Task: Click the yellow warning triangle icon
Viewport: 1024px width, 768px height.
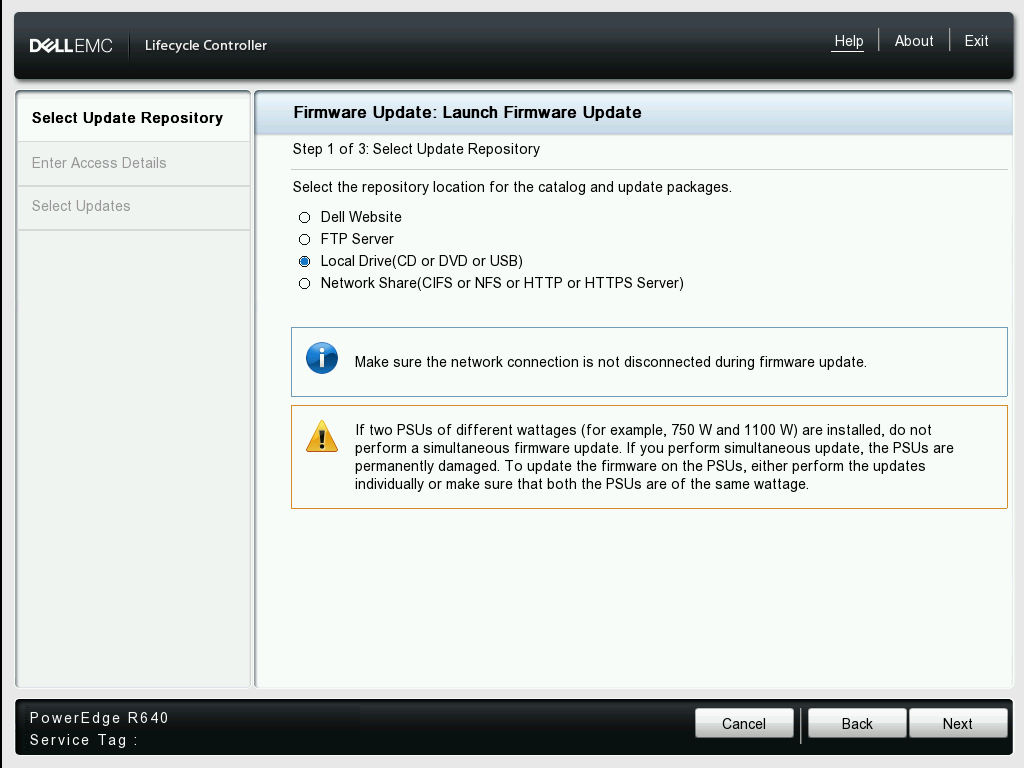Action: coord(321,436)
